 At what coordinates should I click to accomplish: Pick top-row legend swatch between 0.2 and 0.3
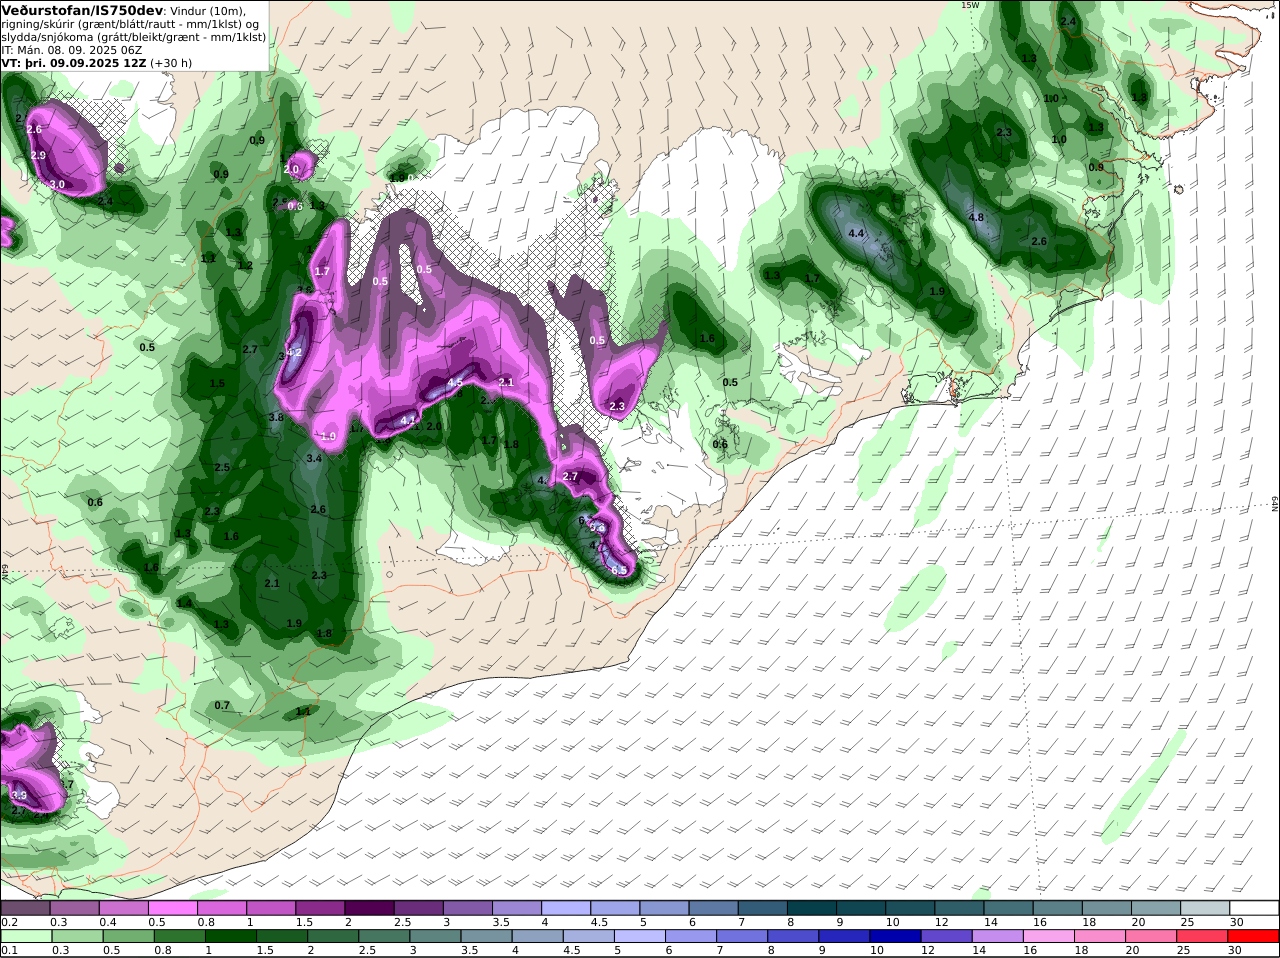point(25,908)
